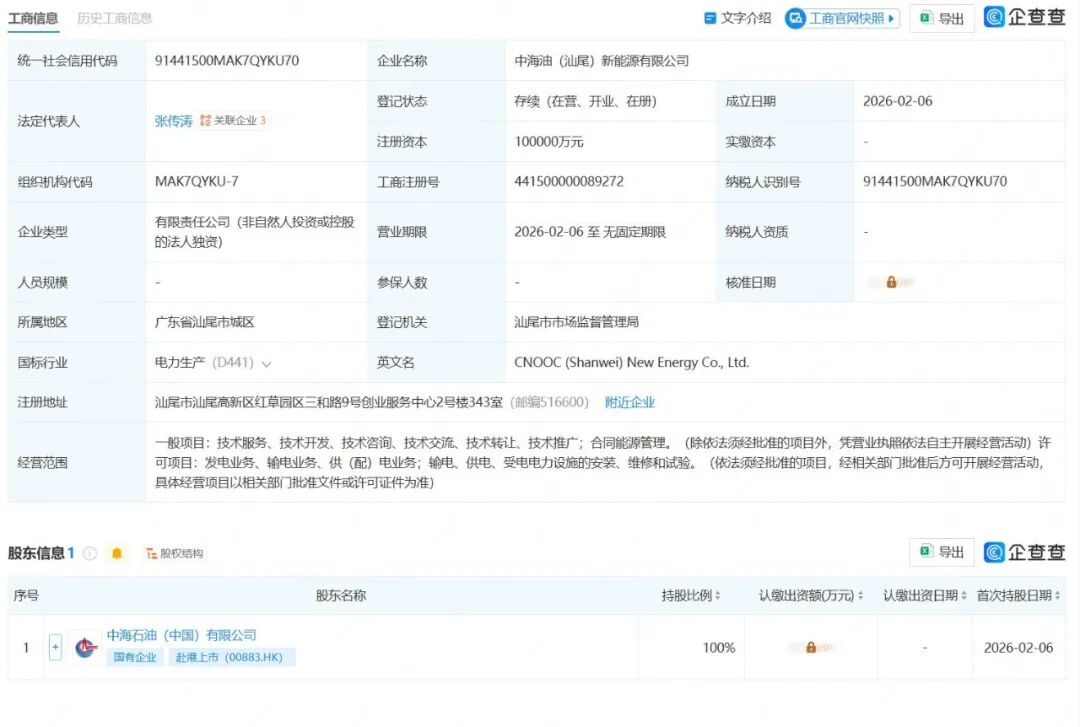The width and height of the screenshot is (1080, 727).
Task: Export shareholder info via lower 导出 button
Action: pos(942,552)
